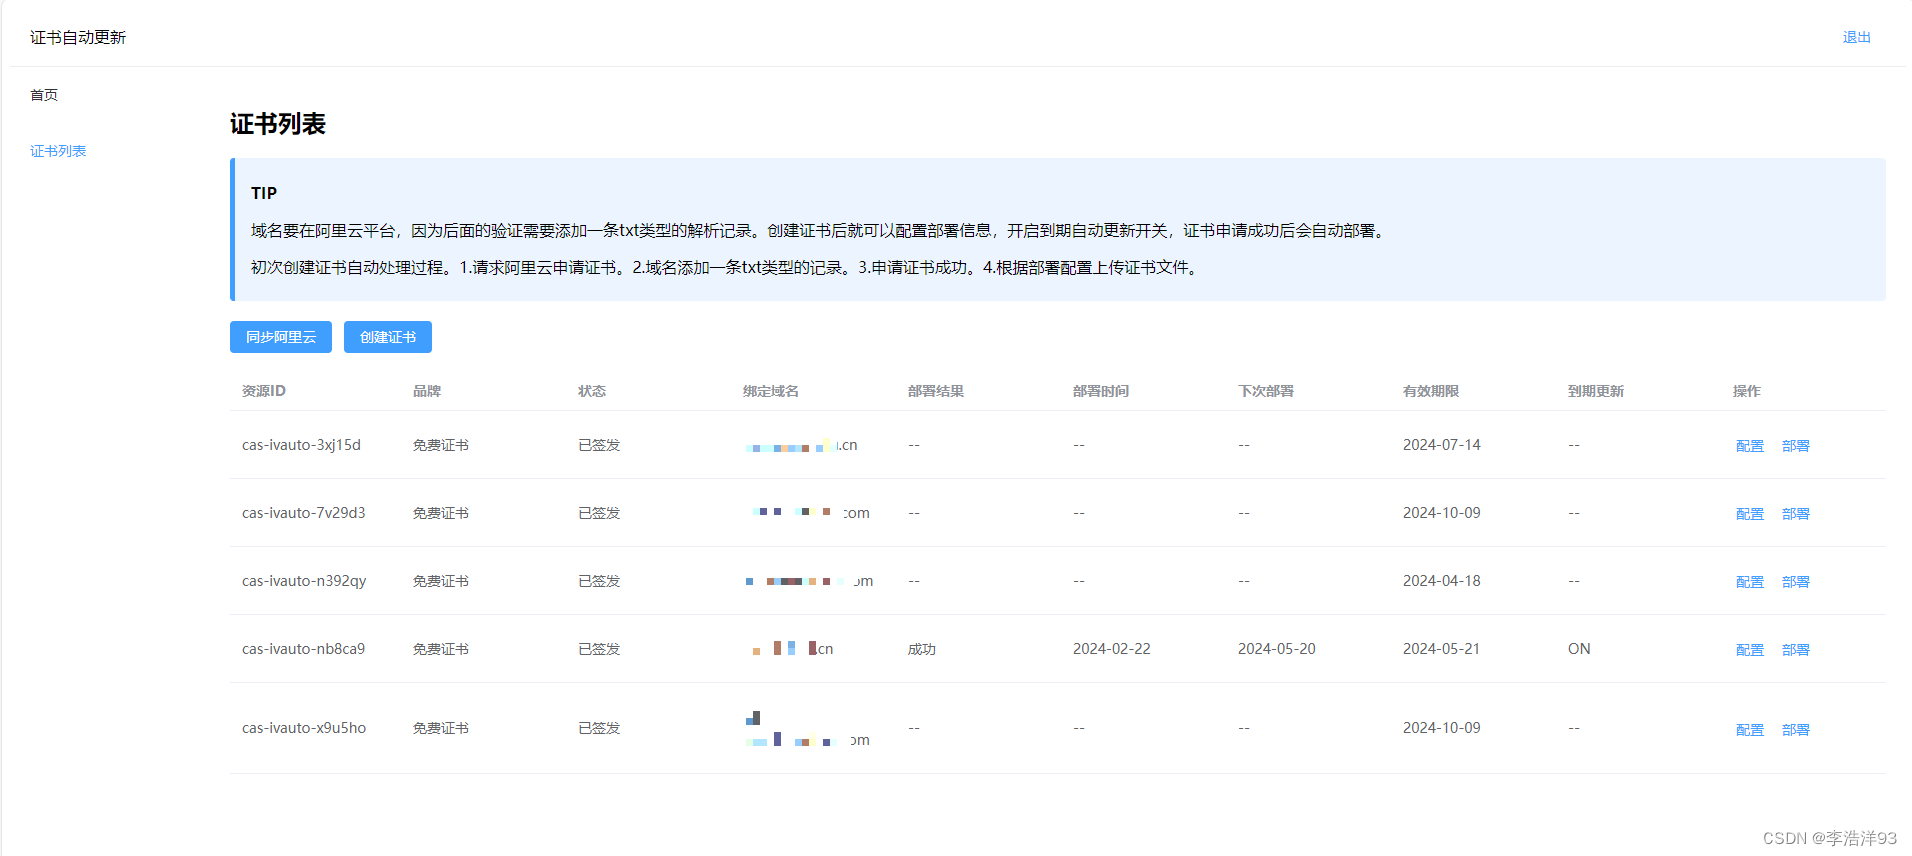Open 配置 for cas-ivauto-x9u5ho
1912x856 pixels.
click(1750, 730)
